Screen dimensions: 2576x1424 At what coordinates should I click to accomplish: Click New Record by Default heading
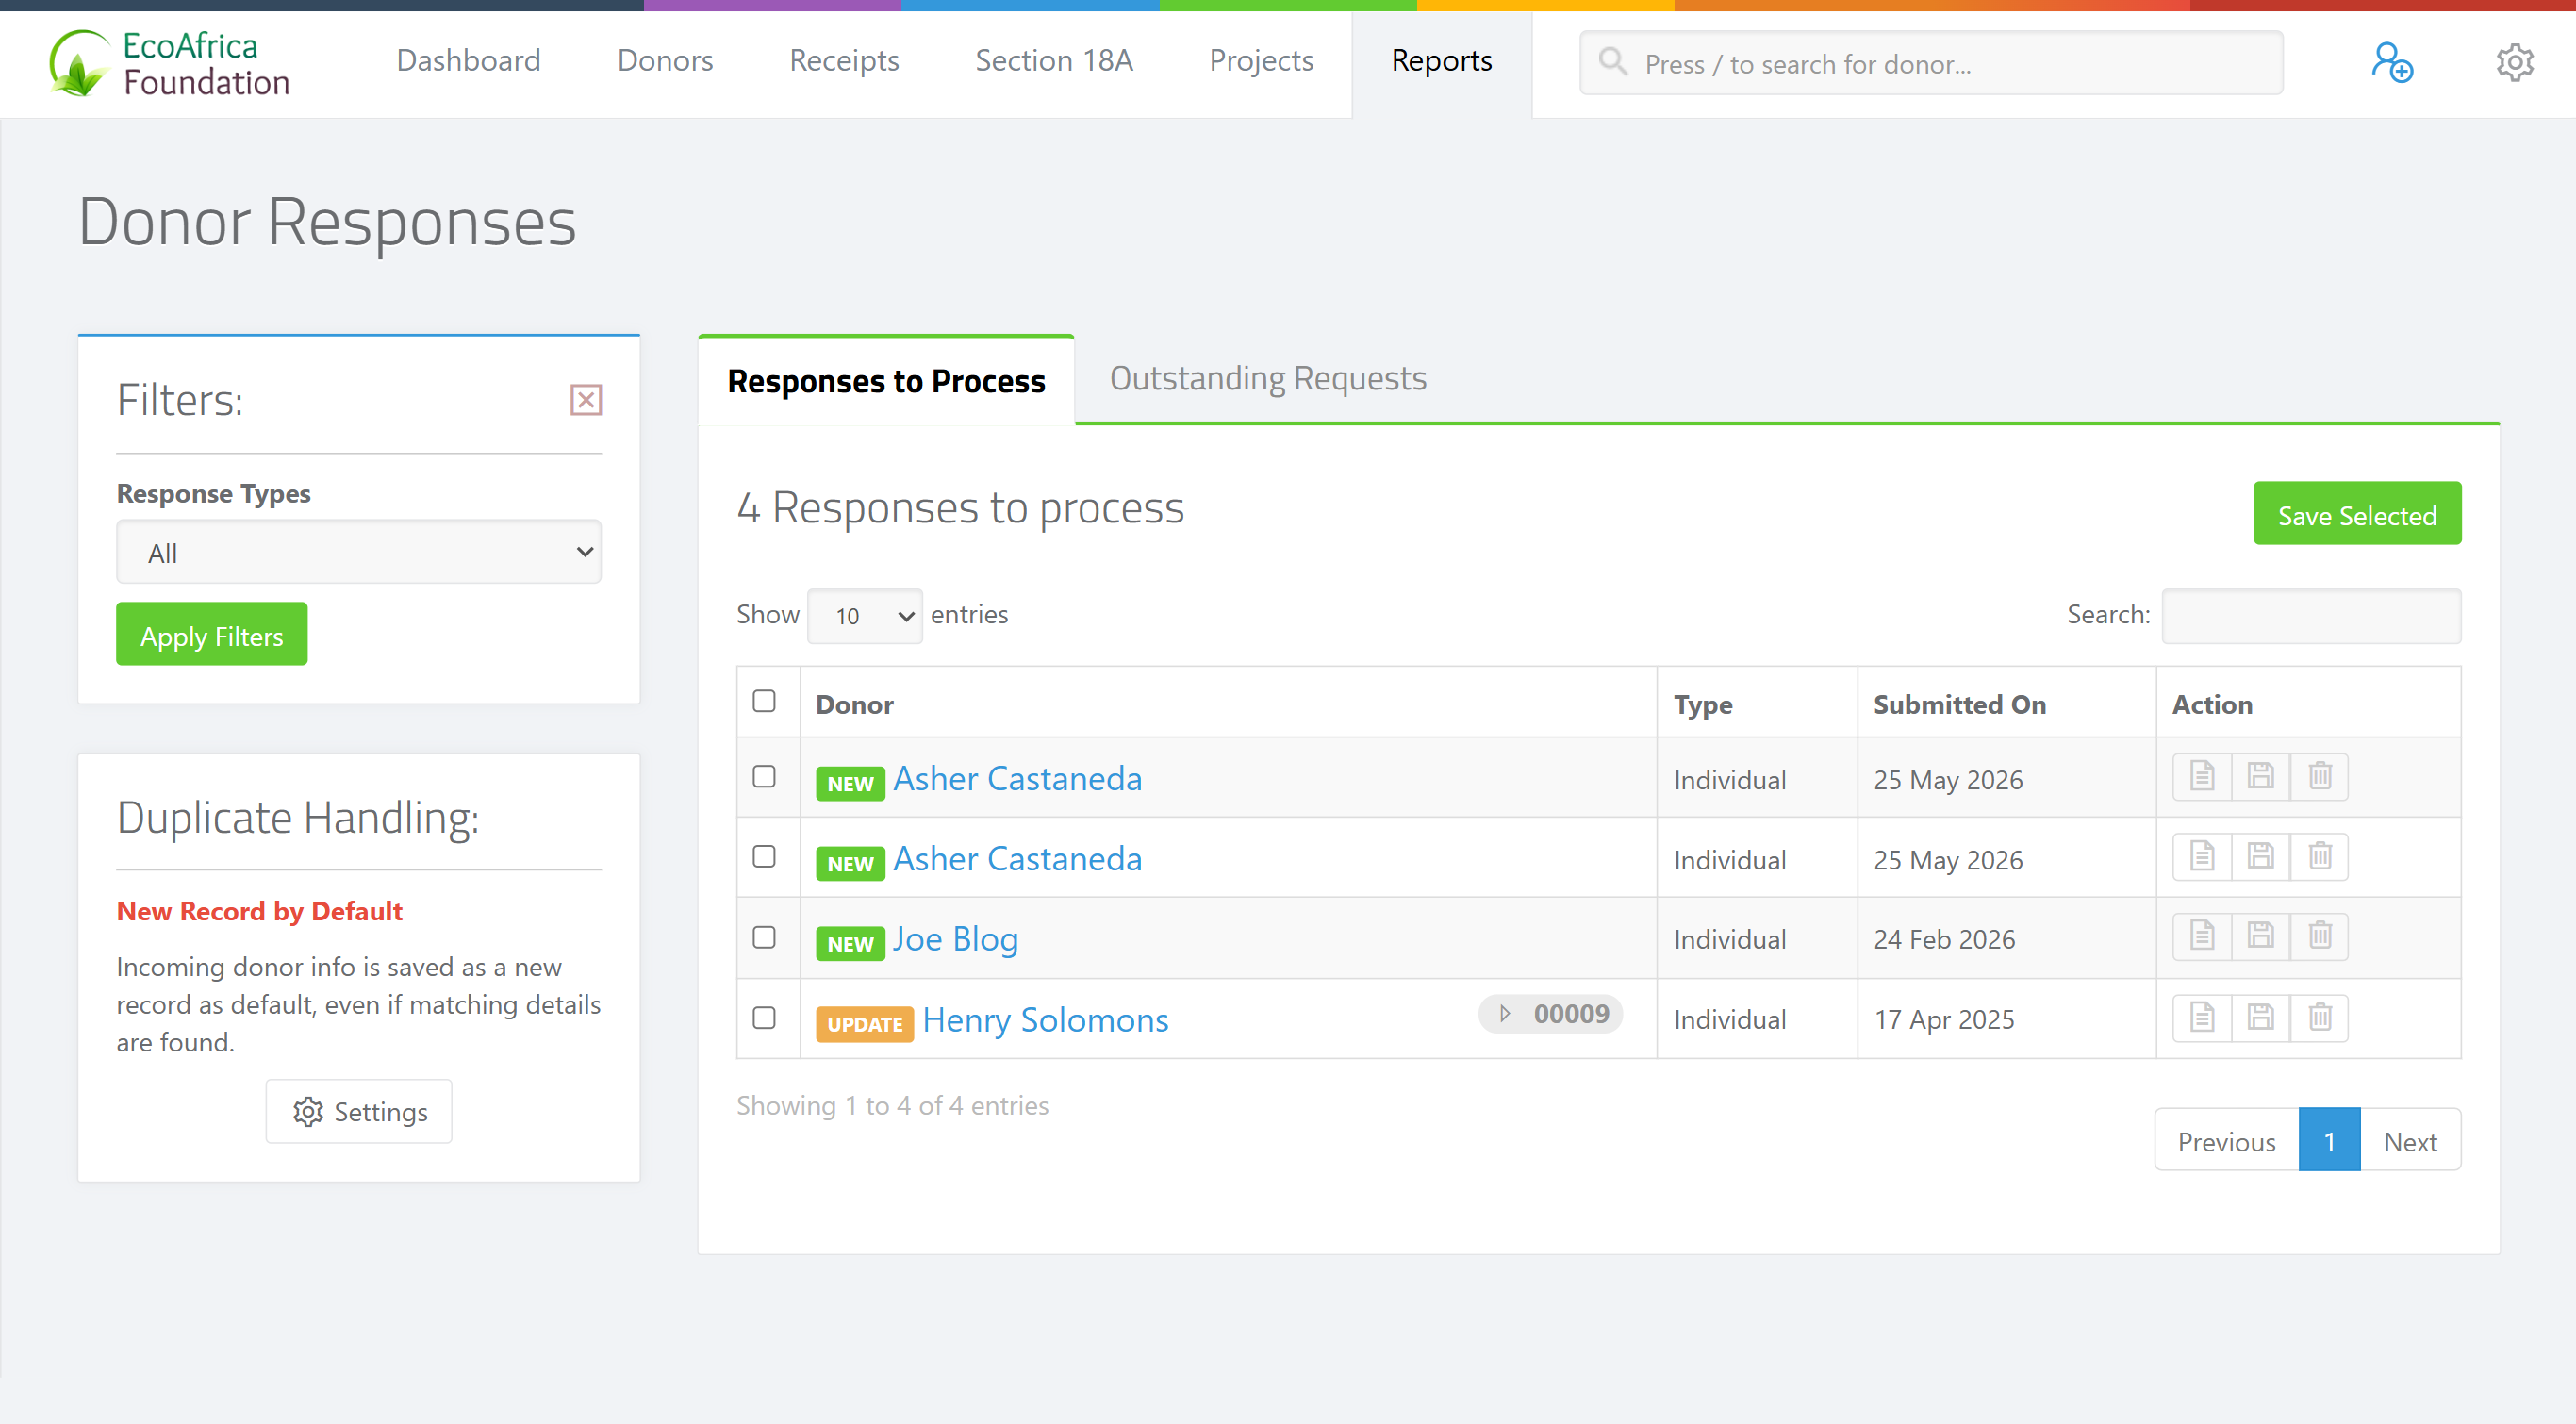point(259,911)
